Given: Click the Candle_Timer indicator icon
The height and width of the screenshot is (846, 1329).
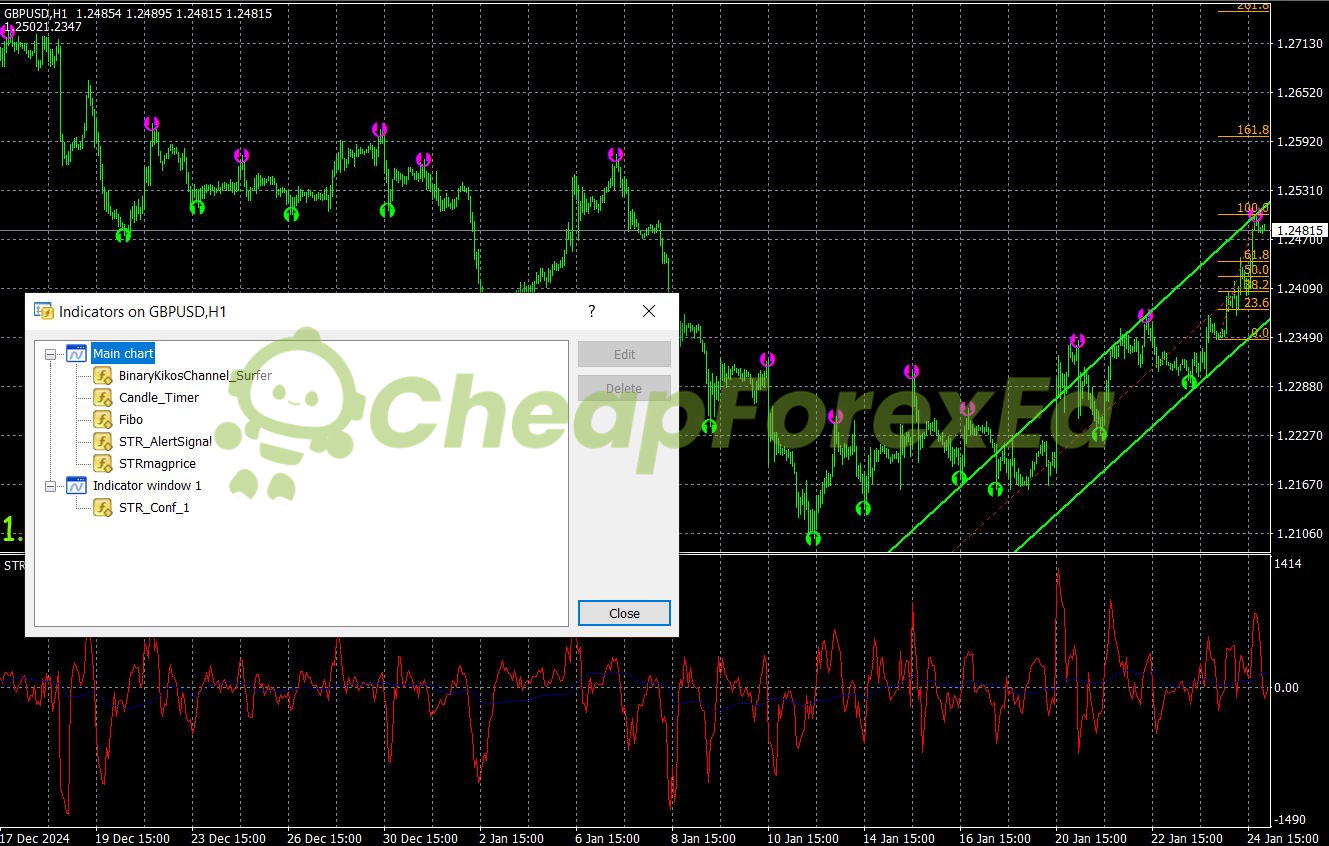Looking at the screenshot, I should tap(103, 398).
